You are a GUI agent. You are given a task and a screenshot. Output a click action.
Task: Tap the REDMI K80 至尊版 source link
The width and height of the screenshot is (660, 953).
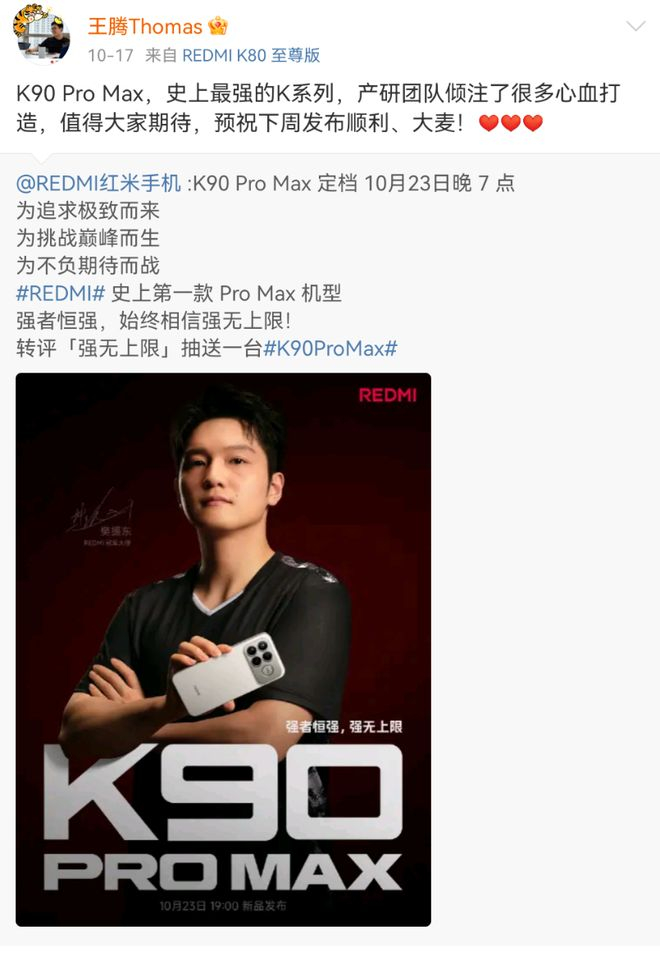(251, 56)
